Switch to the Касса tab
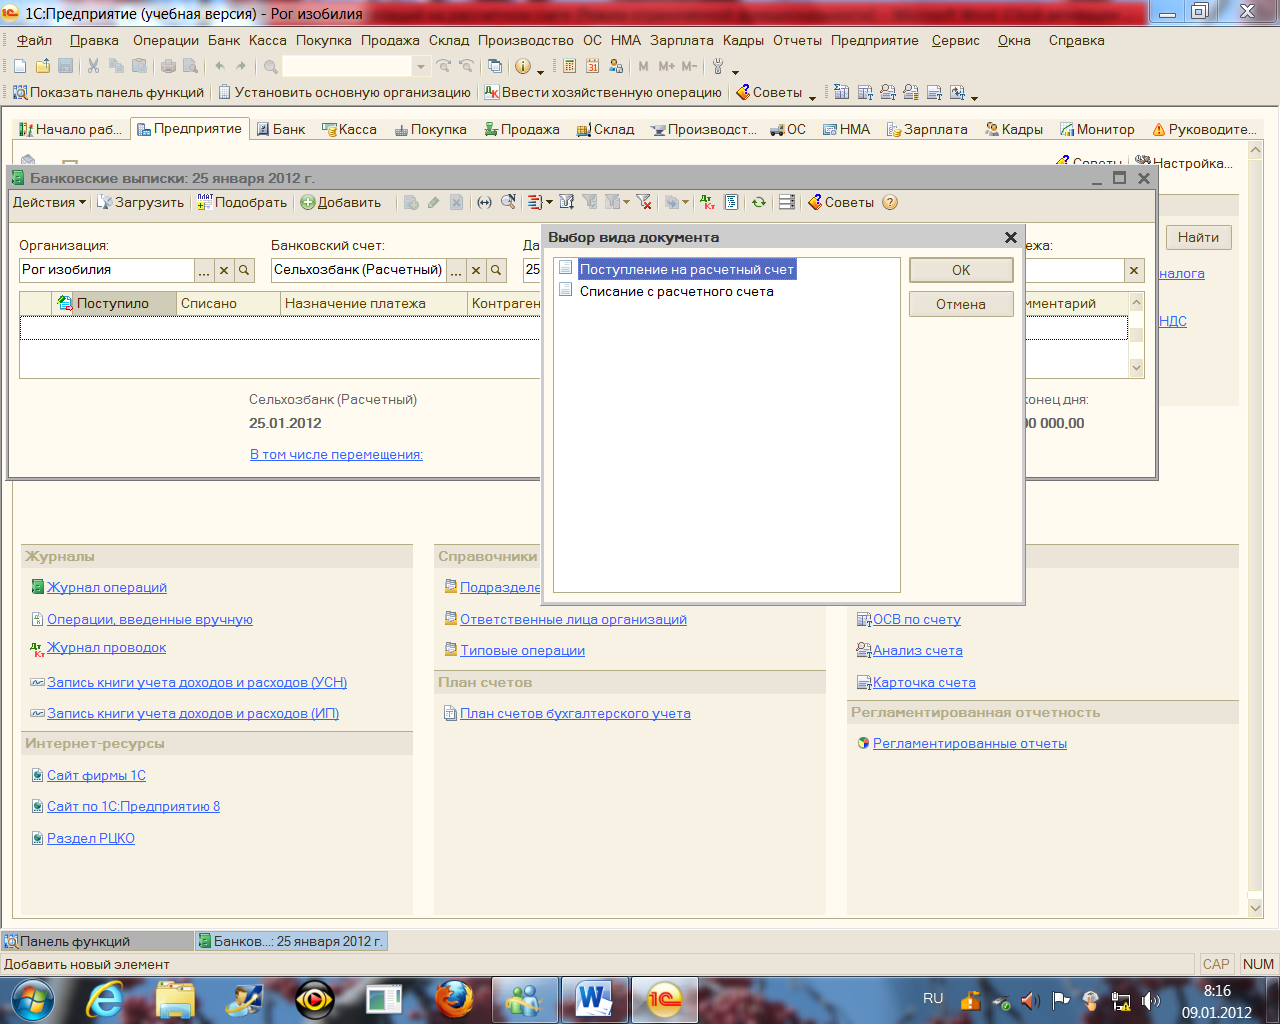Image resolution: width=1280 pixels, height=1024 pixels. (349, 129)
